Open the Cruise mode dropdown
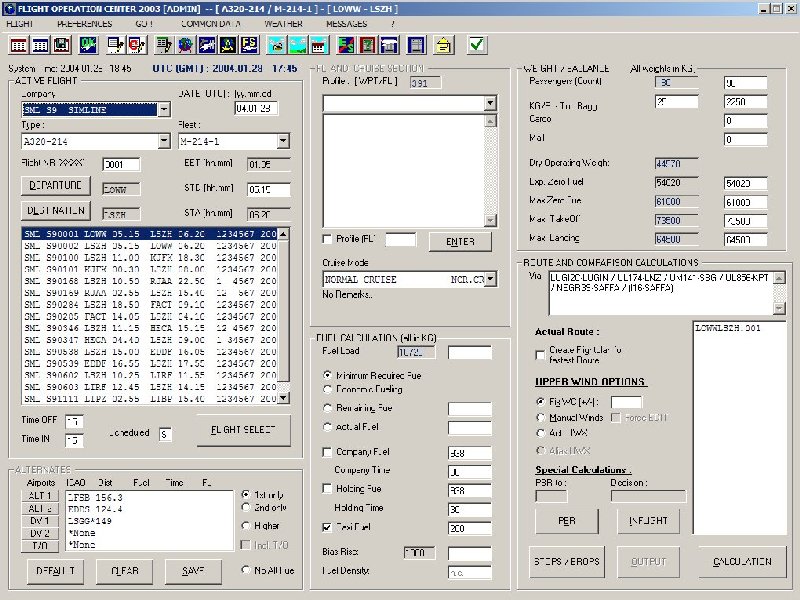 [x=490, y=281]
